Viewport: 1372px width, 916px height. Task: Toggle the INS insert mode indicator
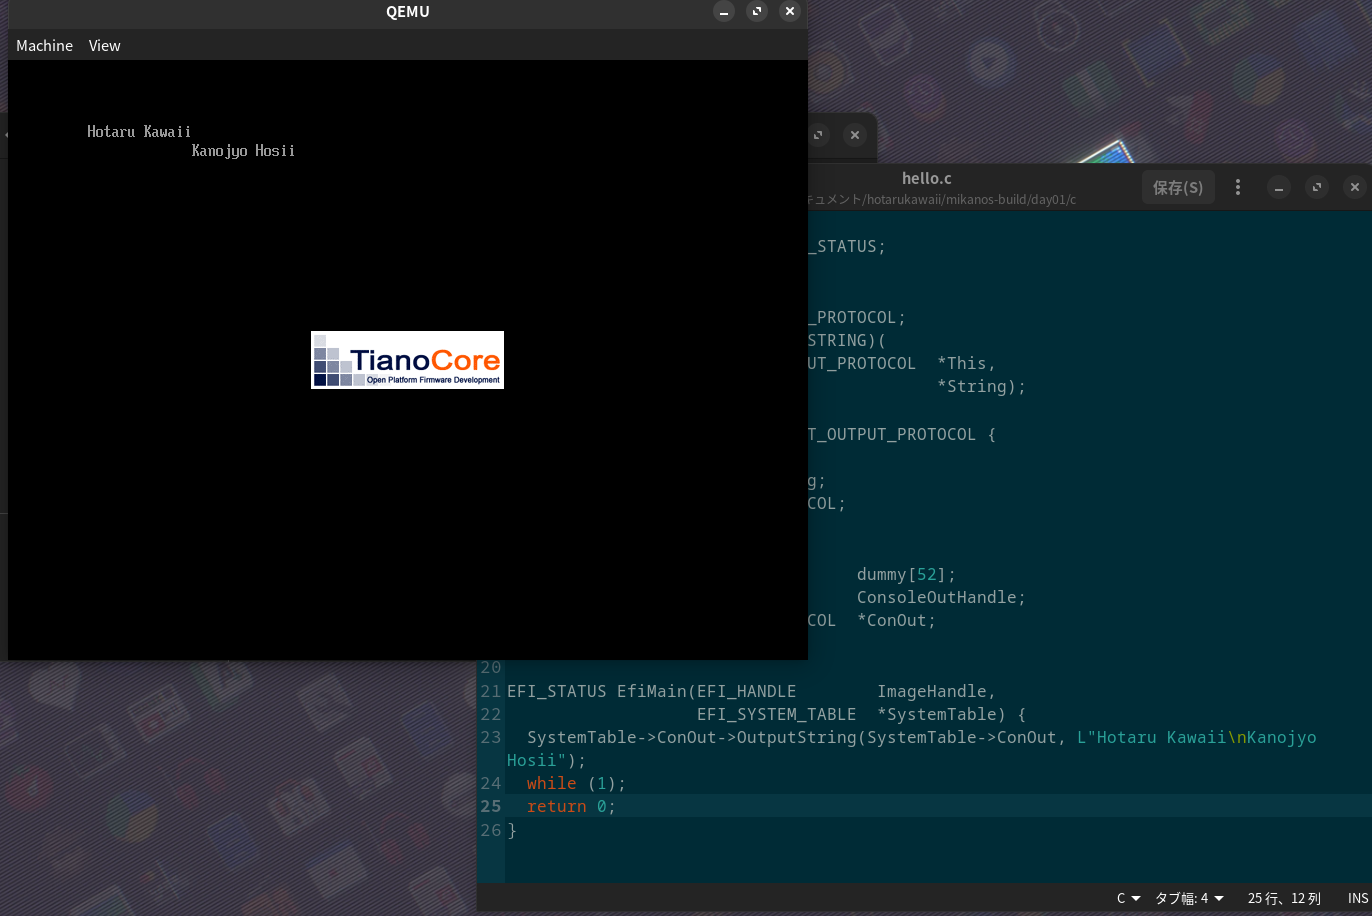point(1357,898)
